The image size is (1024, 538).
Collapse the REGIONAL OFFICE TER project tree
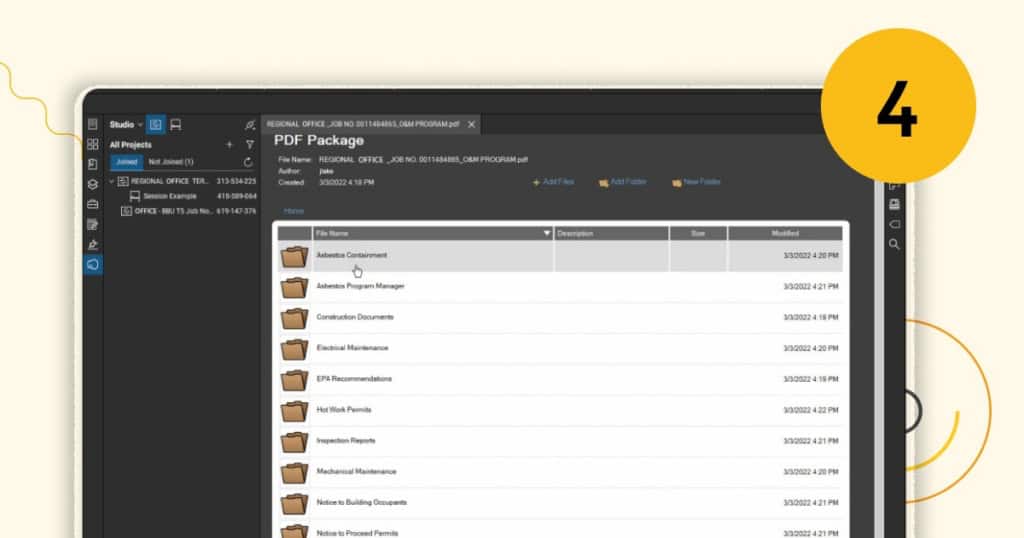[x=112, y=181]
